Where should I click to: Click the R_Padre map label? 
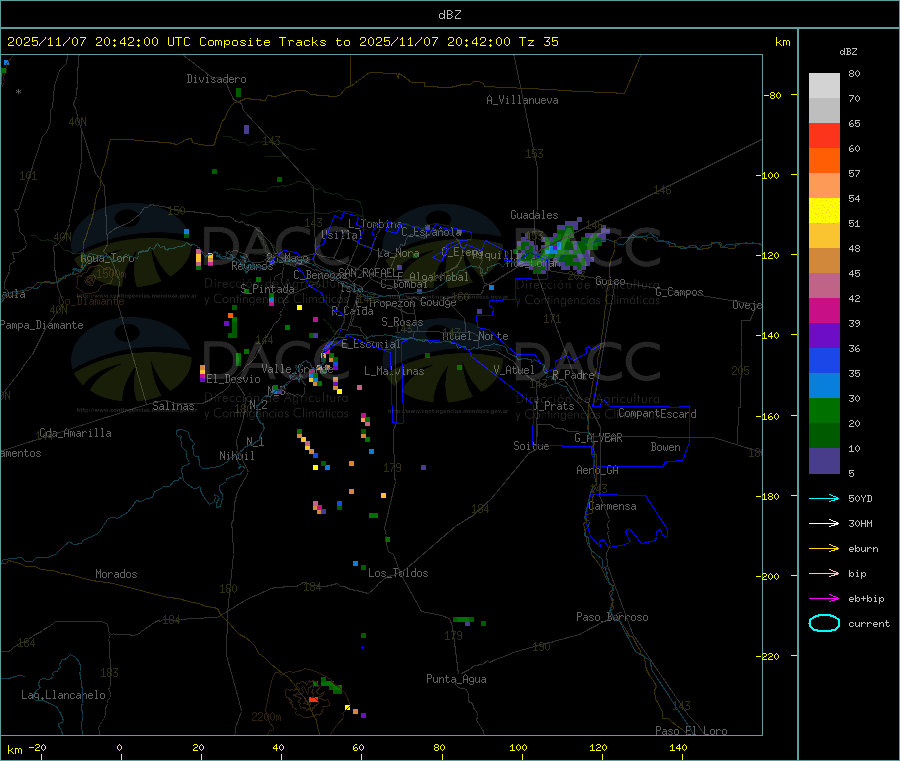573,375
